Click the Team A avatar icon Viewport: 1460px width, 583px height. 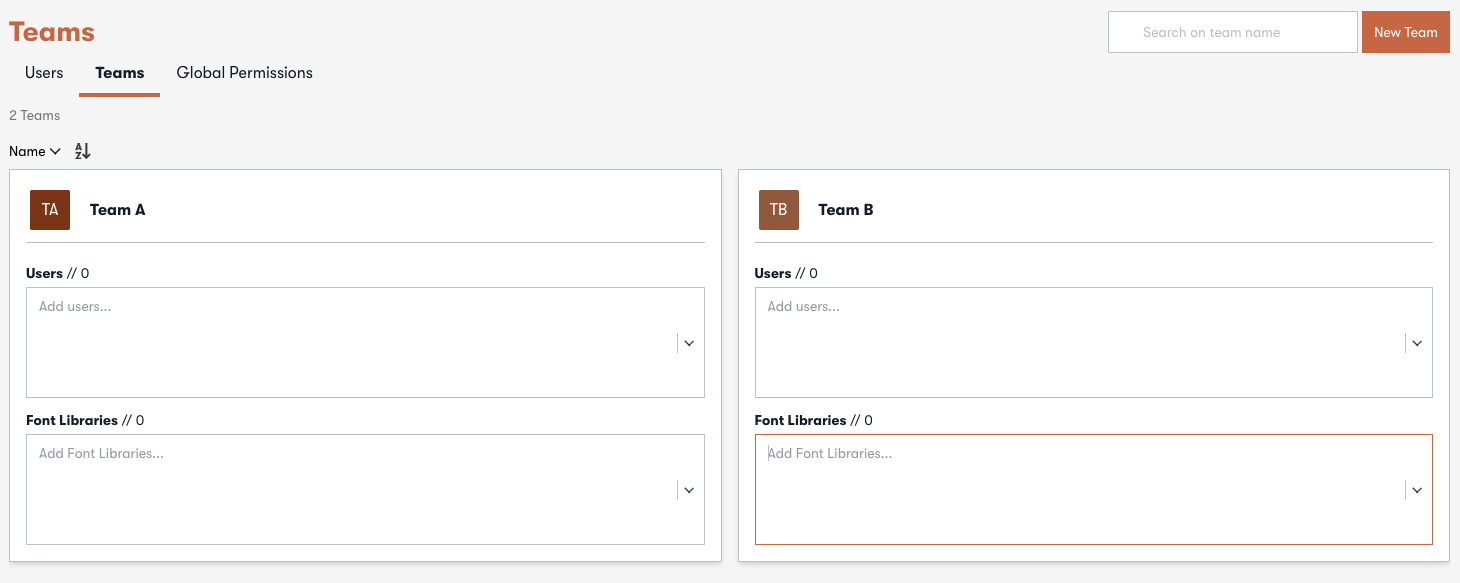click(49, 210)
